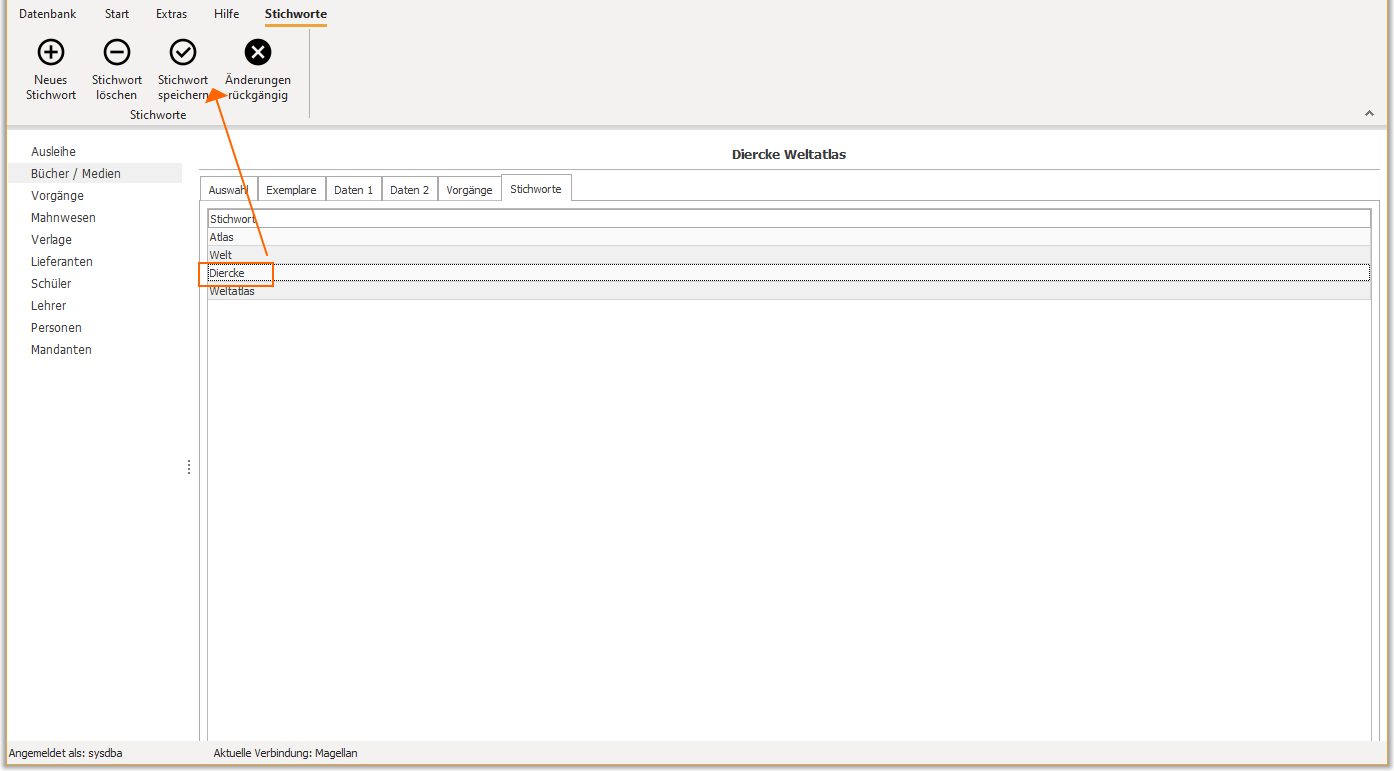Image resolution: width=1394 pixels, height=771 pixels.
Task: Select the Auswahl tab
Action: (x=228, y=190)
